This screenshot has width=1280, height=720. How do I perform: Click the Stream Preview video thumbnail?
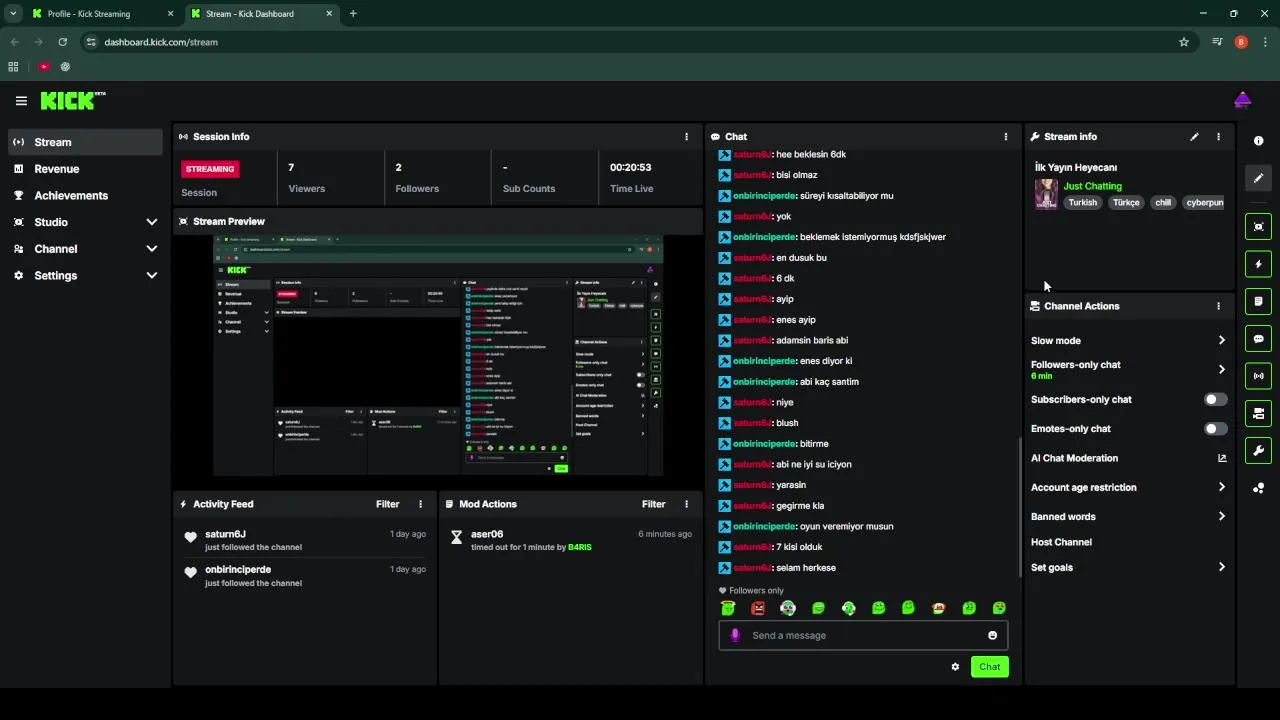438,355
